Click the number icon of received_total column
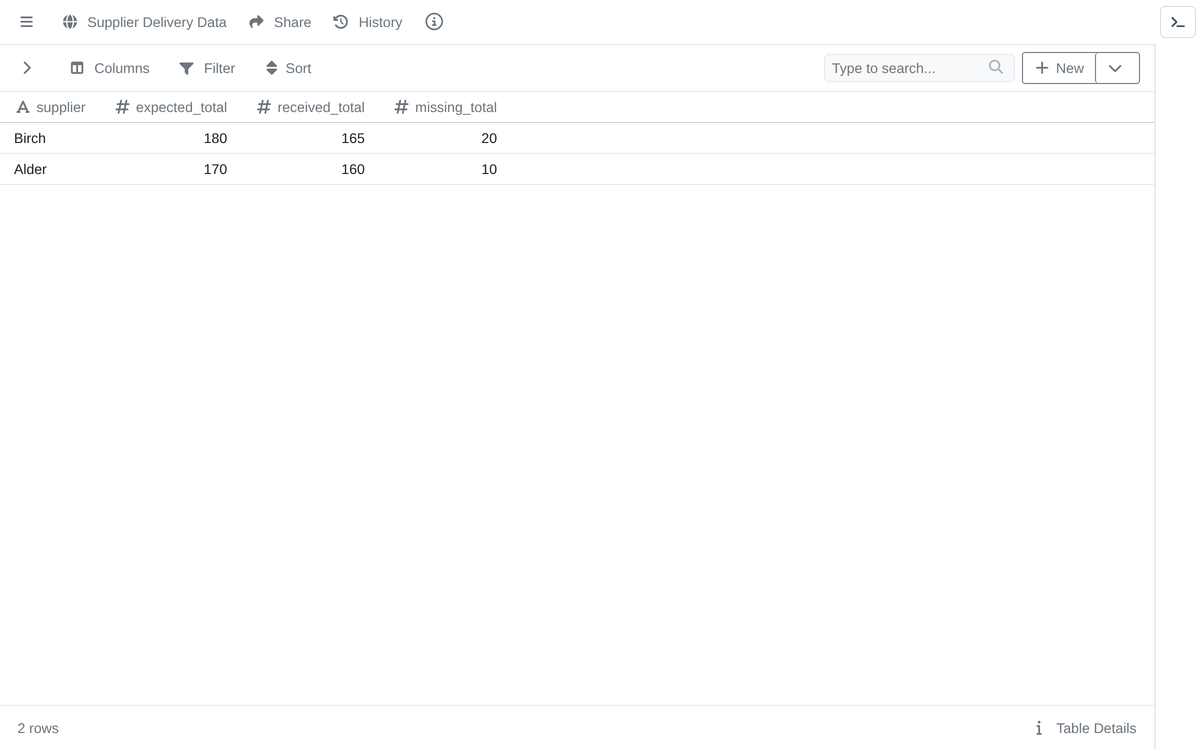This screenshot has height=750, width=1200. click(x=264, y=107)
